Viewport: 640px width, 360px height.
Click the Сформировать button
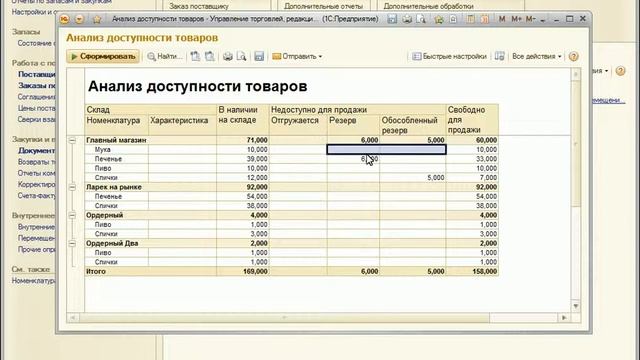click(103, 56)
